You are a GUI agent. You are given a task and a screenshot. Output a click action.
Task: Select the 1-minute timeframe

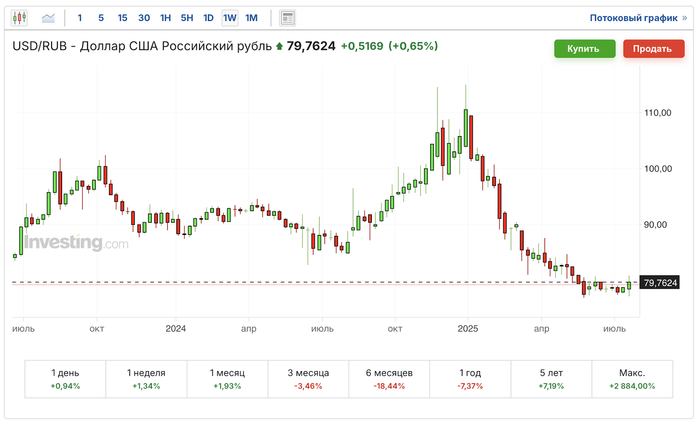[80, 18]
